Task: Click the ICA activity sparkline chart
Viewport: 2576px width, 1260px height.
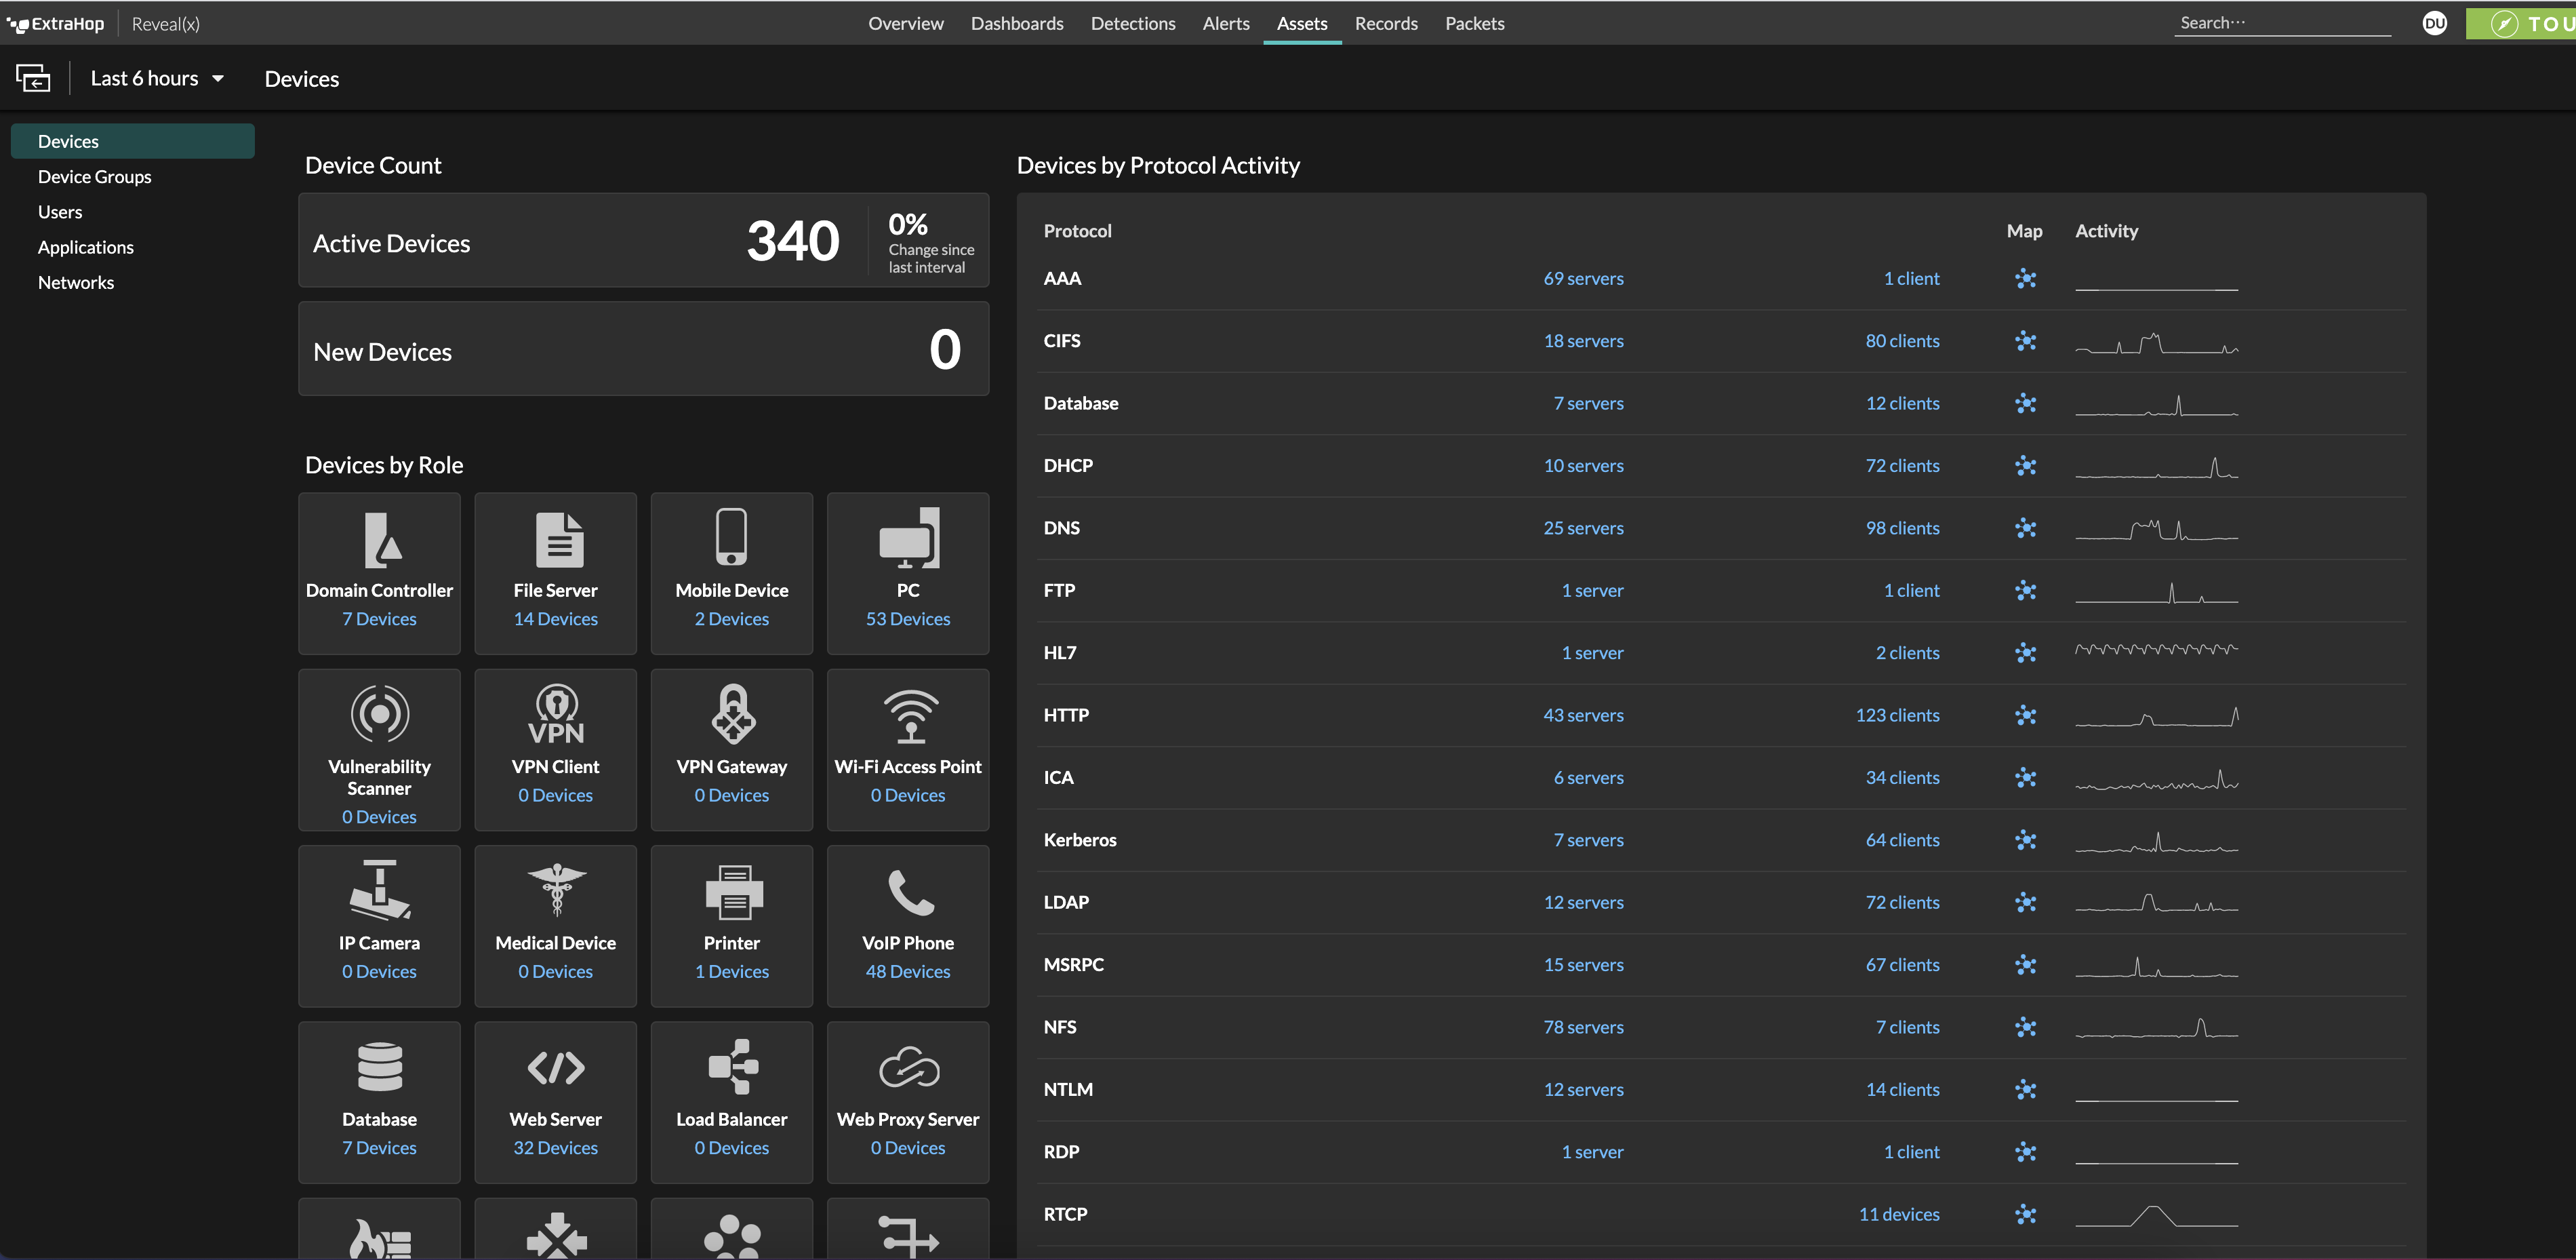Action: click(2156, 780)
